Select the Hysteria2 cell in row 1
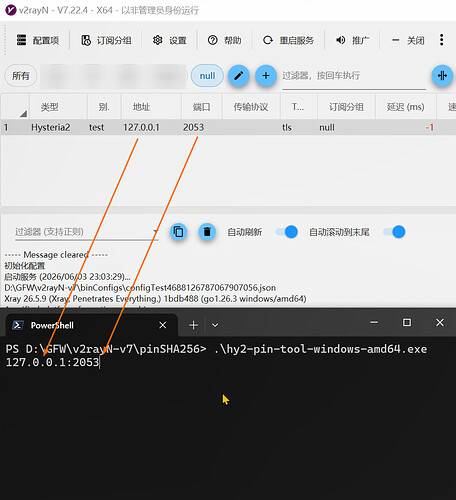This screenshot has height=500, width=456. (x=51, y=127)
